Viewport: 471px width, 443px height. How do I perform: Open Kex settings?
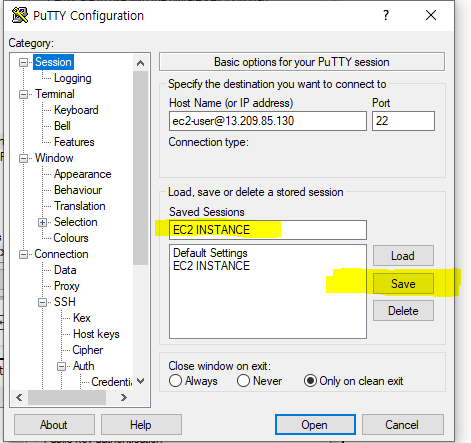tap(82, 318)
